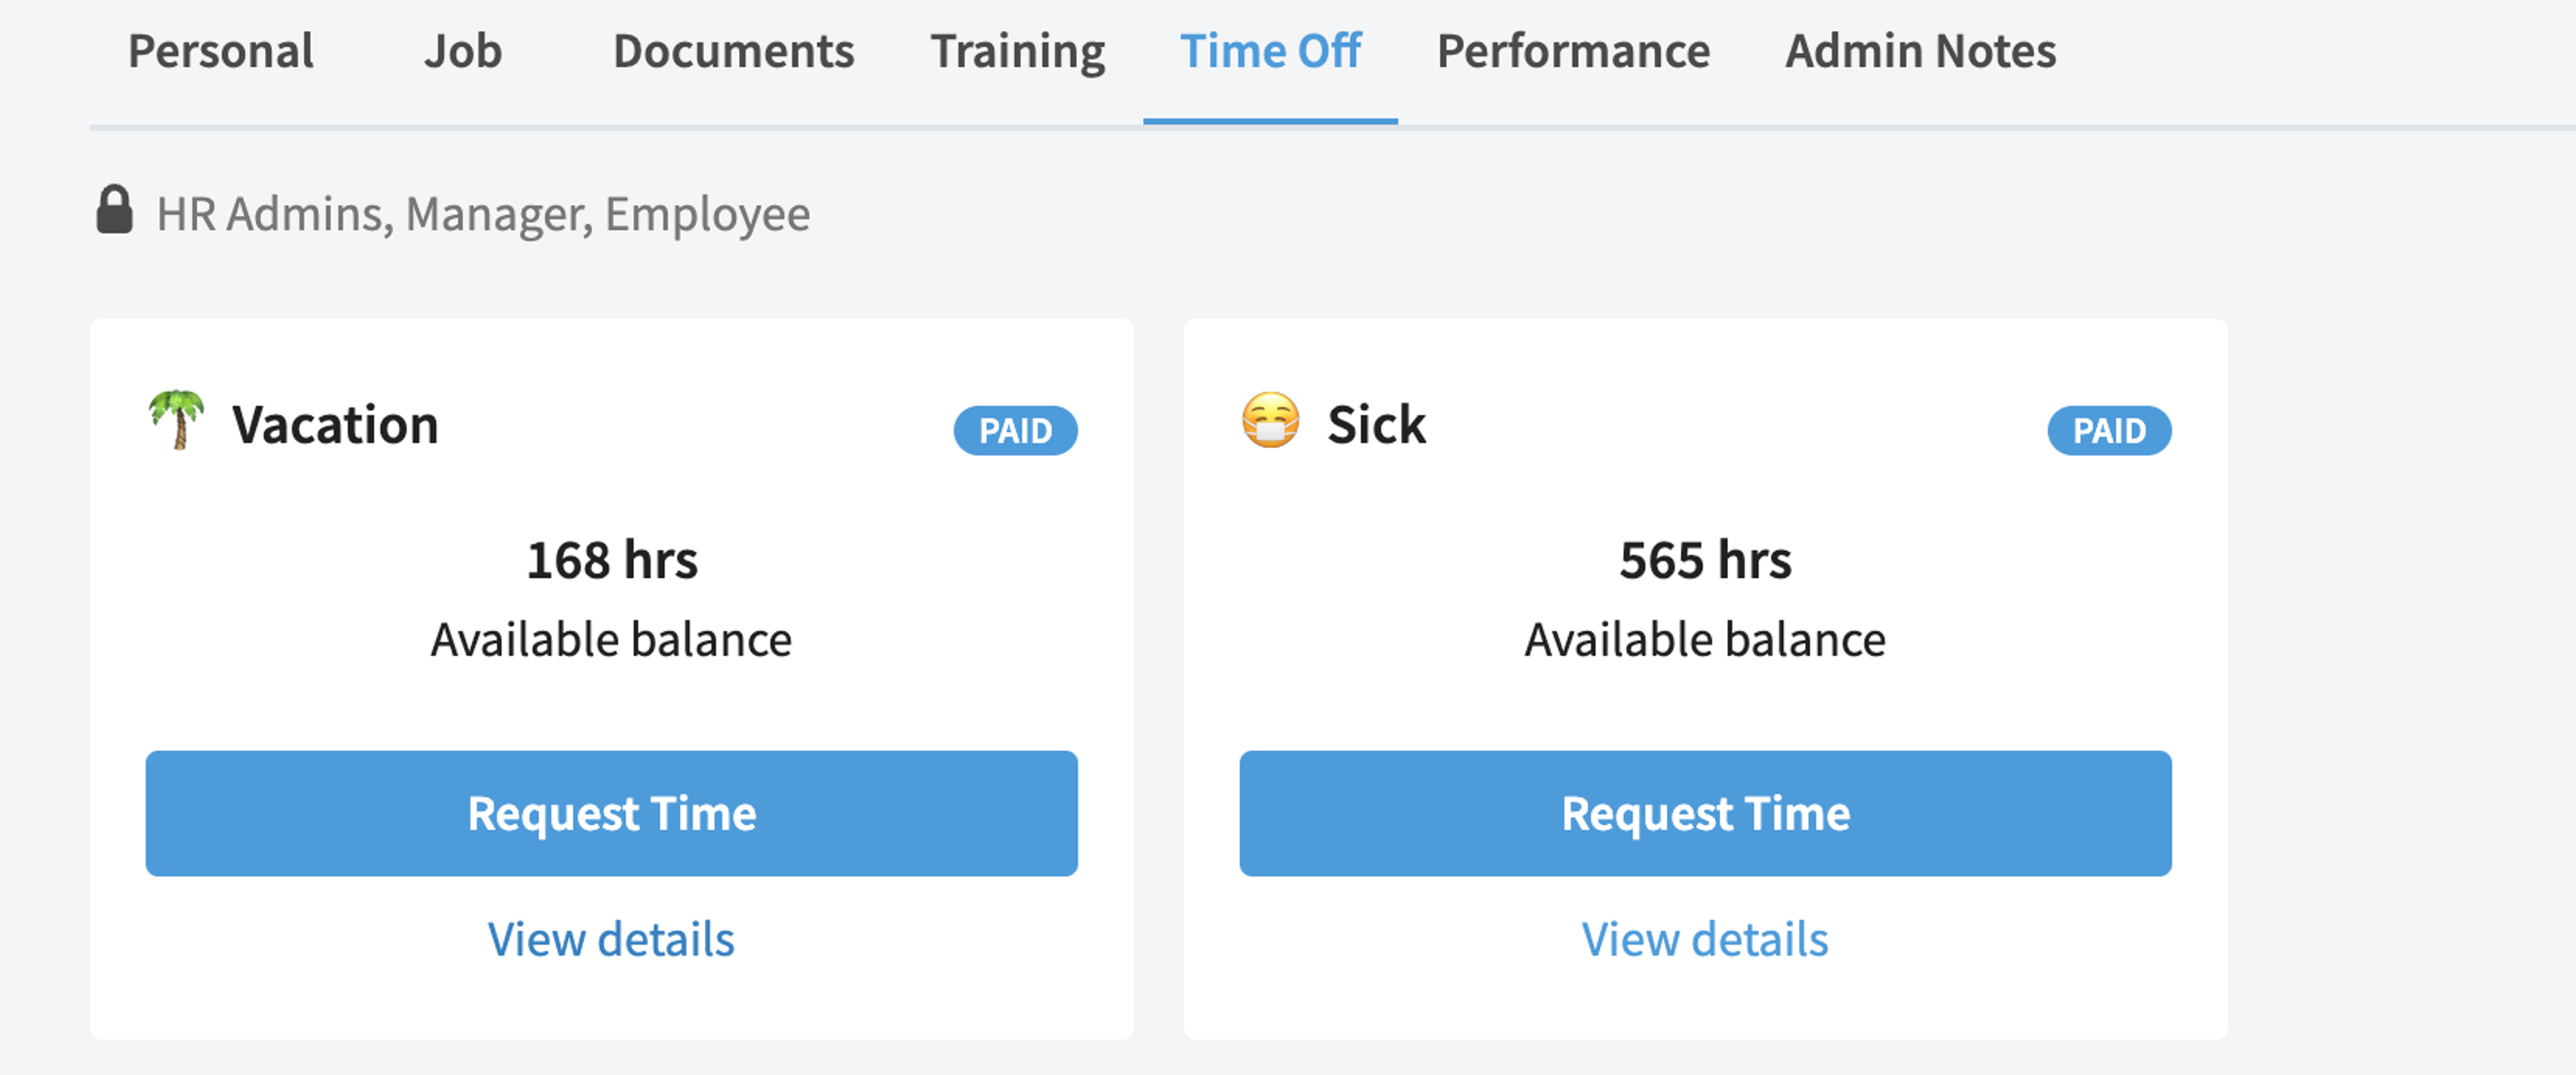Click the PAID badge on Sick card
The width and height of the screenshot is (2576, 1075).
pos(2109,431)
